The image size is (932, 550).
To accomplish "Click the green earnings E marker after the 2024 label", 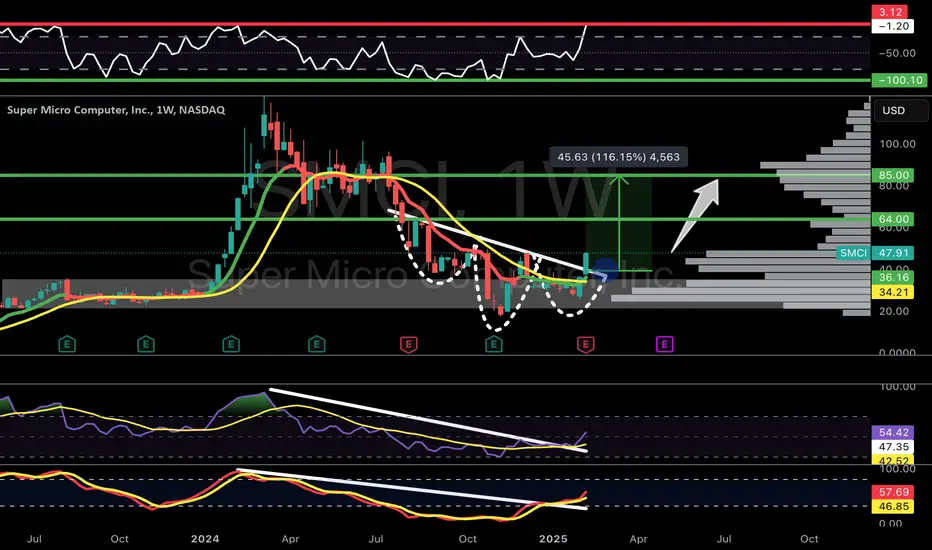I will pyautogui.click(x=231, y=344).
